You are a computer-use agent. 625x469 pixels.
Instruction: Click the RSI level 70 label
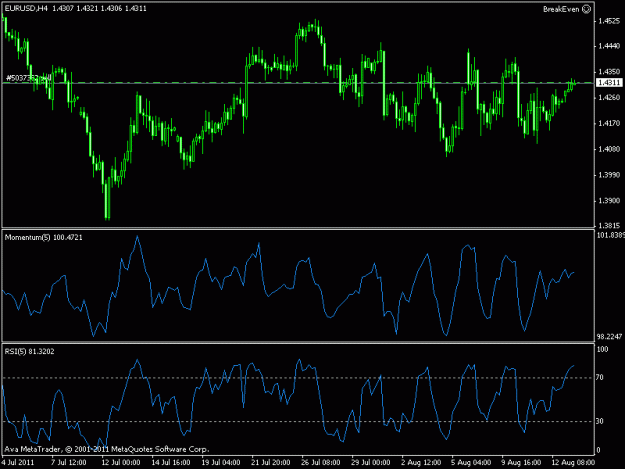point(600,377)
